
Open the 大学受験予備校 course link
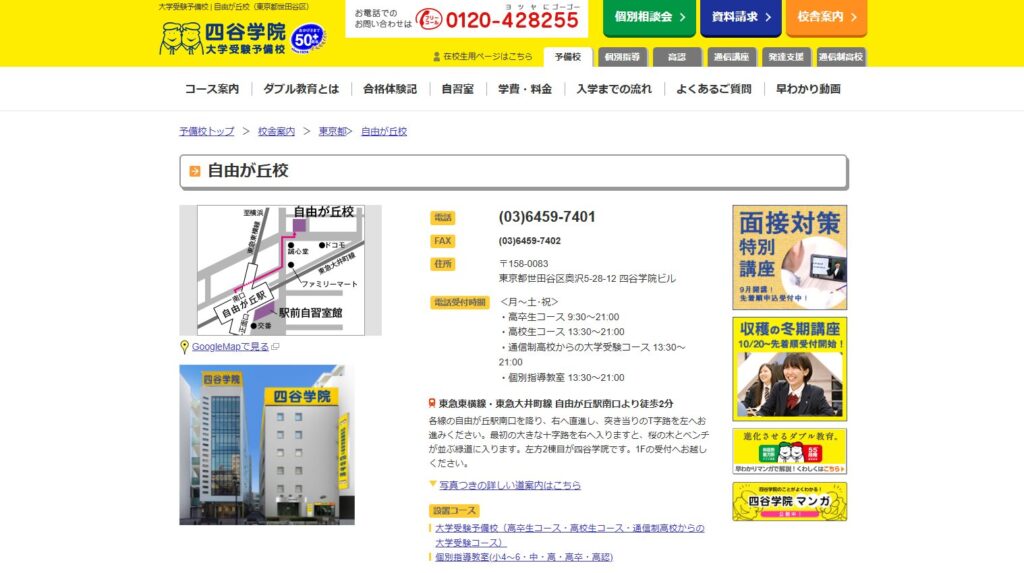[x=569, y=534]
